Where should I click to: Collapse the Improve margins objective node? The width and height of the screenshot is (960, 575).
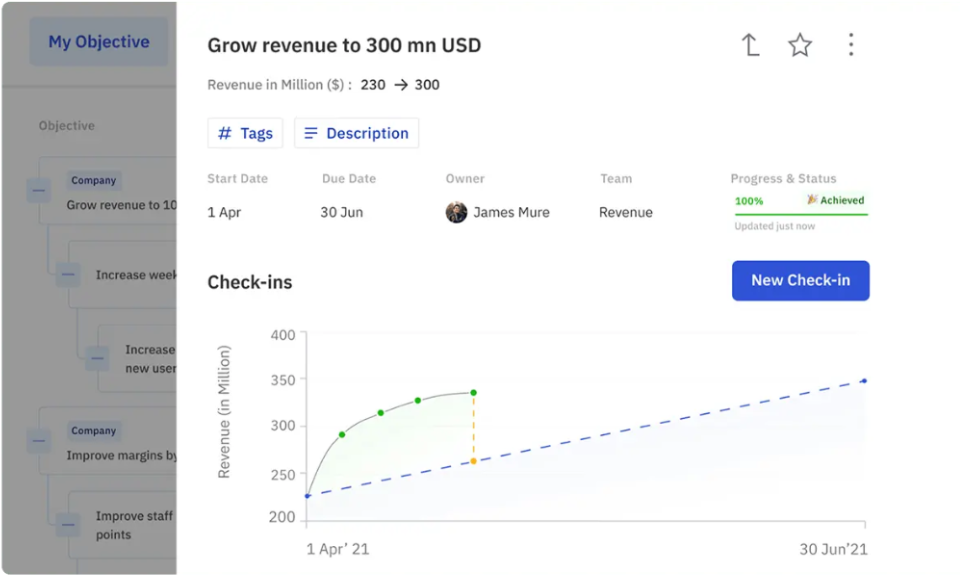[x=39, y=441]
